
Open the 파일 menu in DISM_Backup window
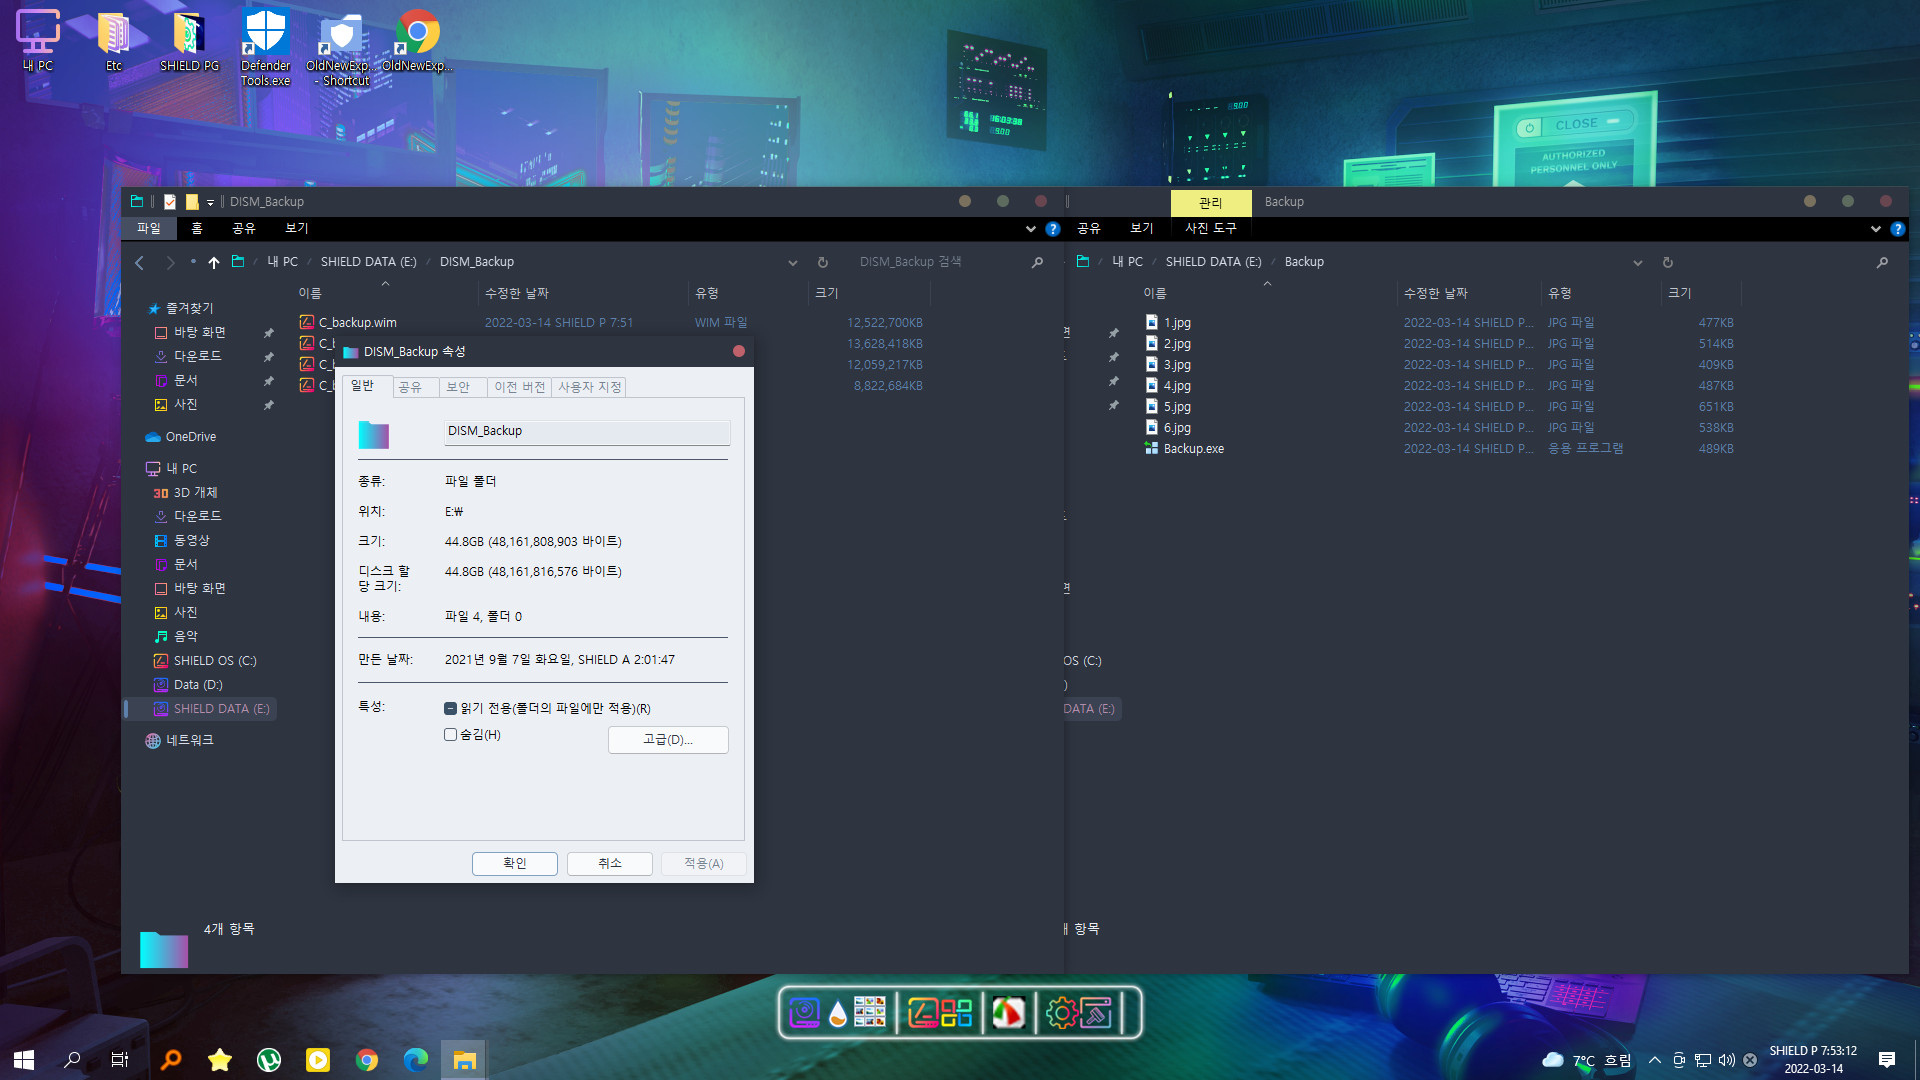149,229
